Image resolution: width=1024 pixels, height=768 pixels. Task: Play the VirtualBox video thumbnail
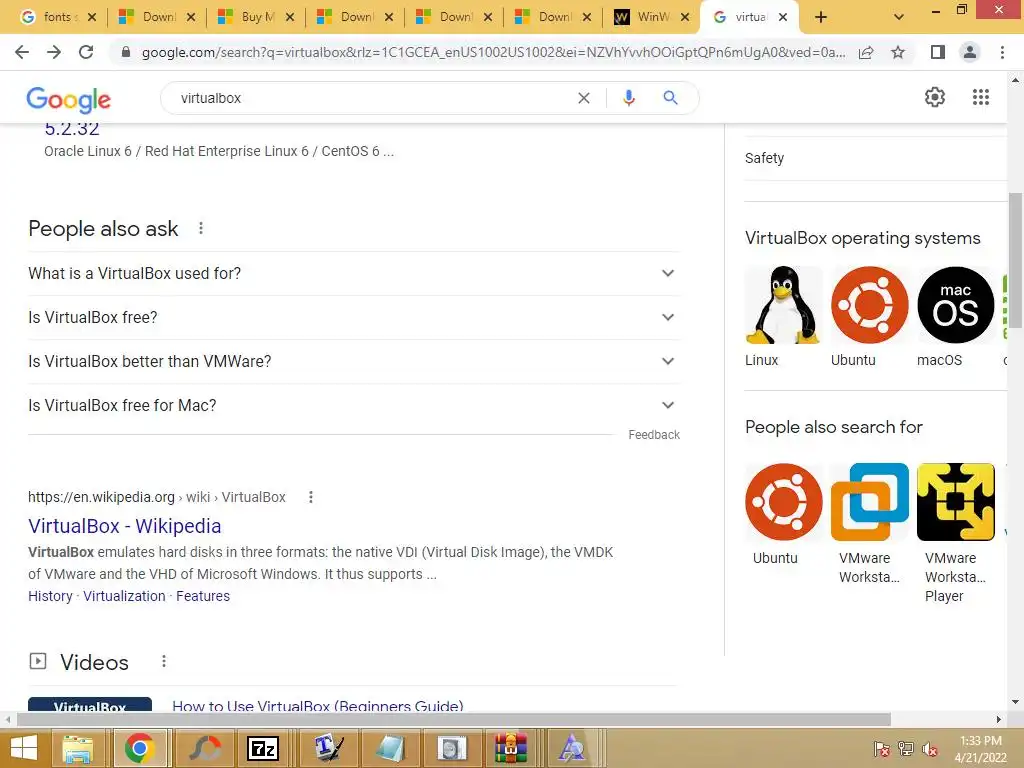(90, 705)
